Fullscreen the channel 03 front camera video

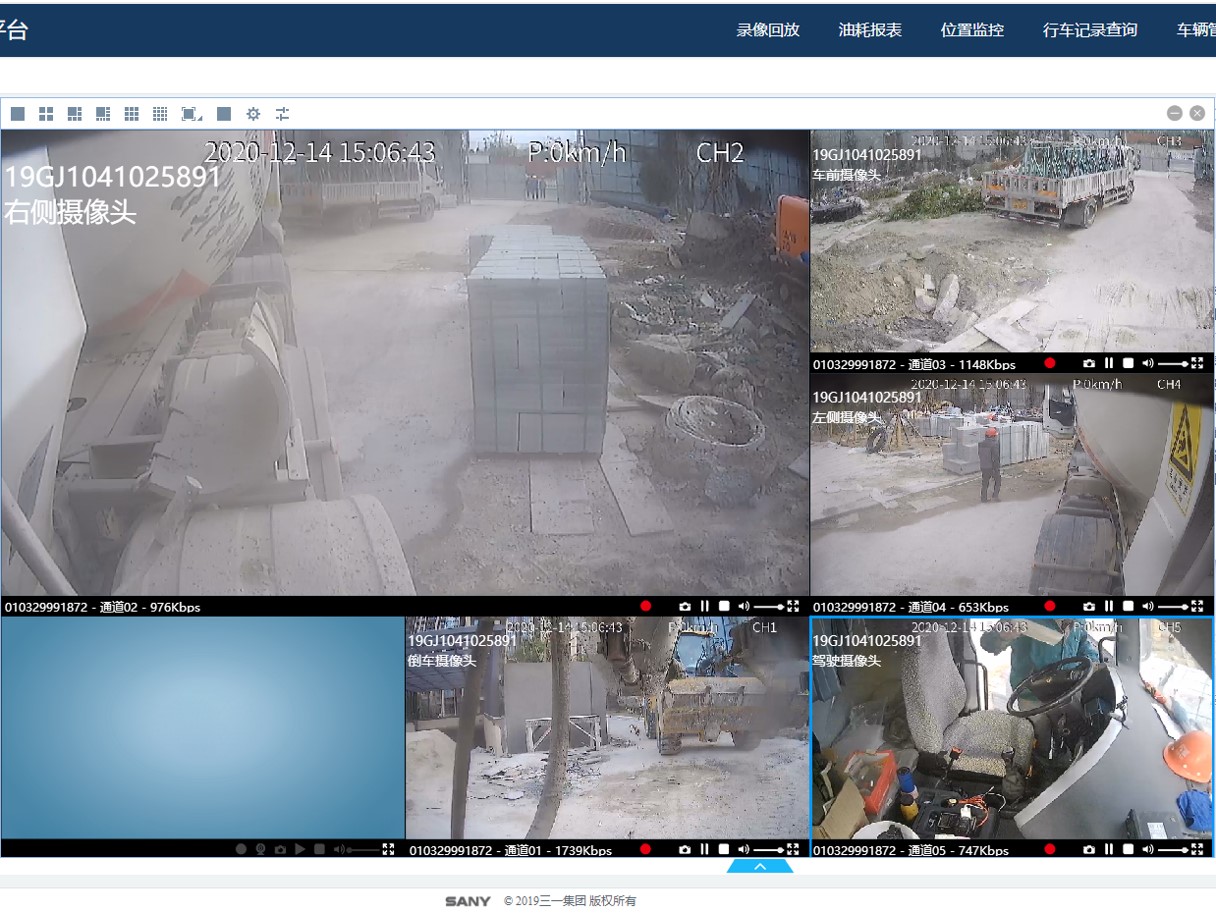(x=1197, y=364)
